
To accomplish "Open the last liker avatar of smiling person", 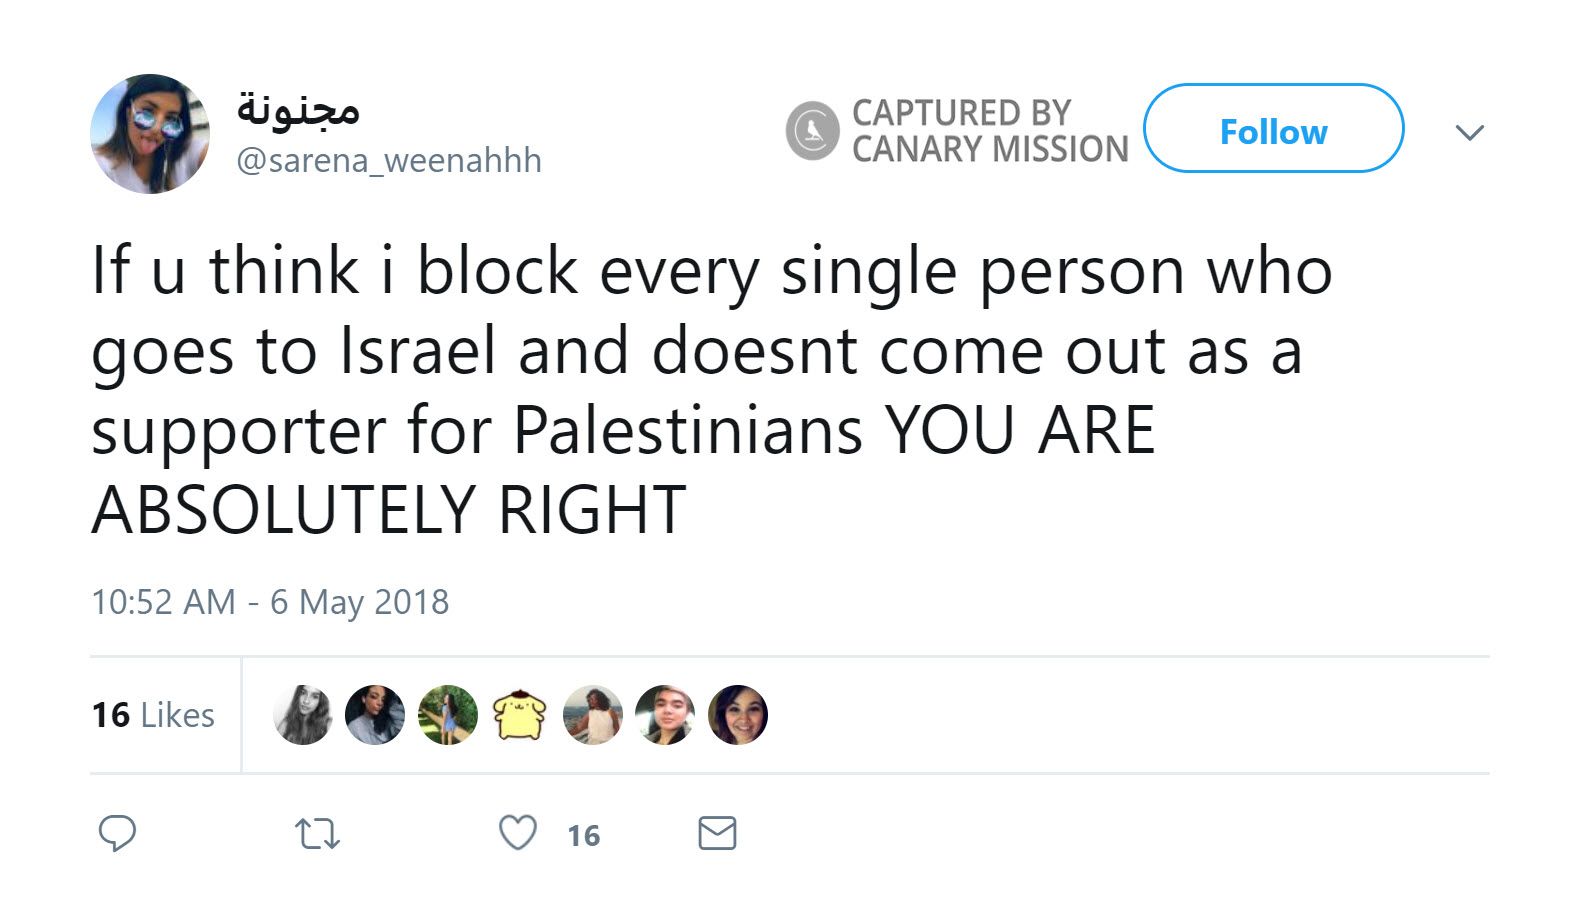I will coord(738,715).
